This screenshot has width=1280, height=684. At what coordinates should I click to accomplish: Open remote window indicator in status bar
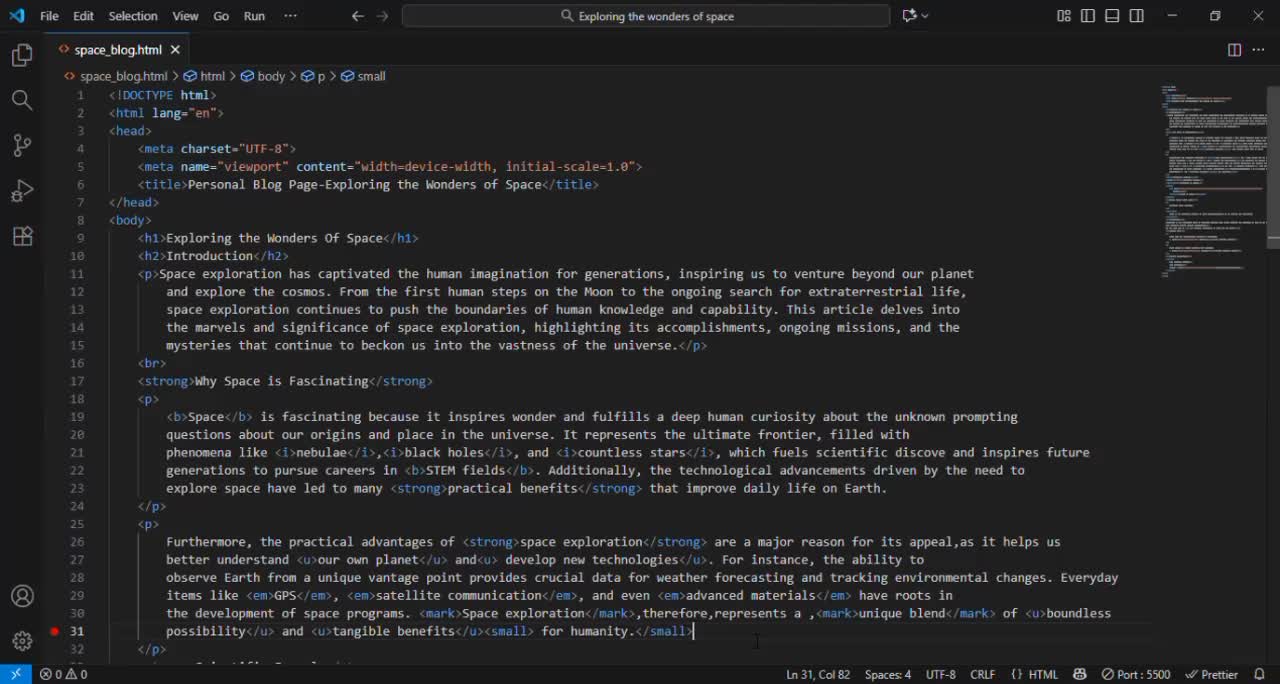[x=16, y=674]
